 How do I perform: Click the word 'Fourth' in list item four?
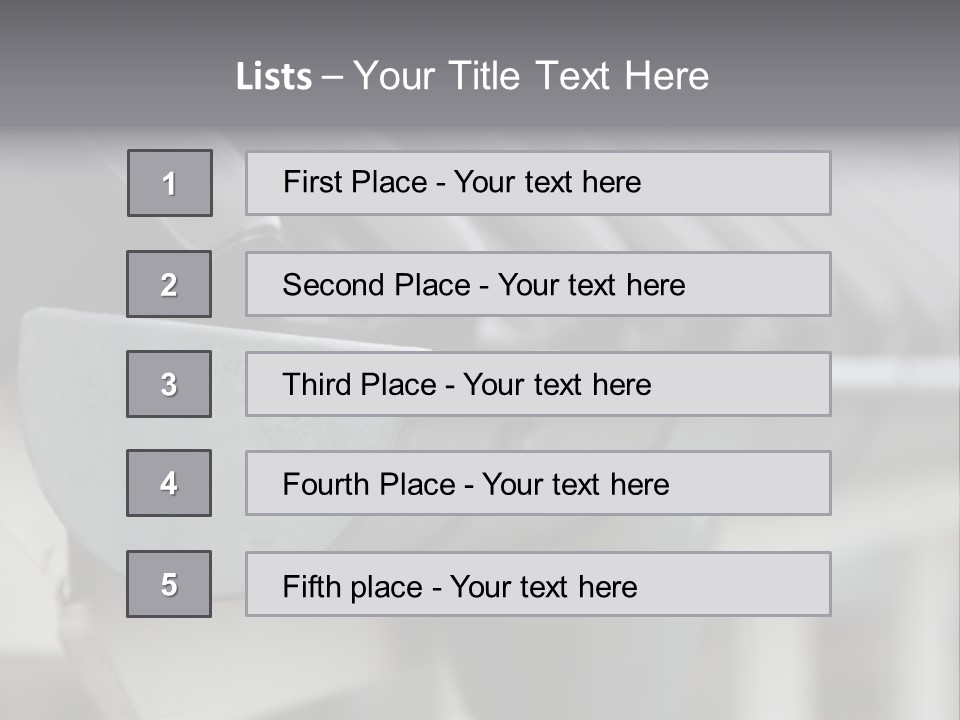pyautogui.click(x=328, y=485)
